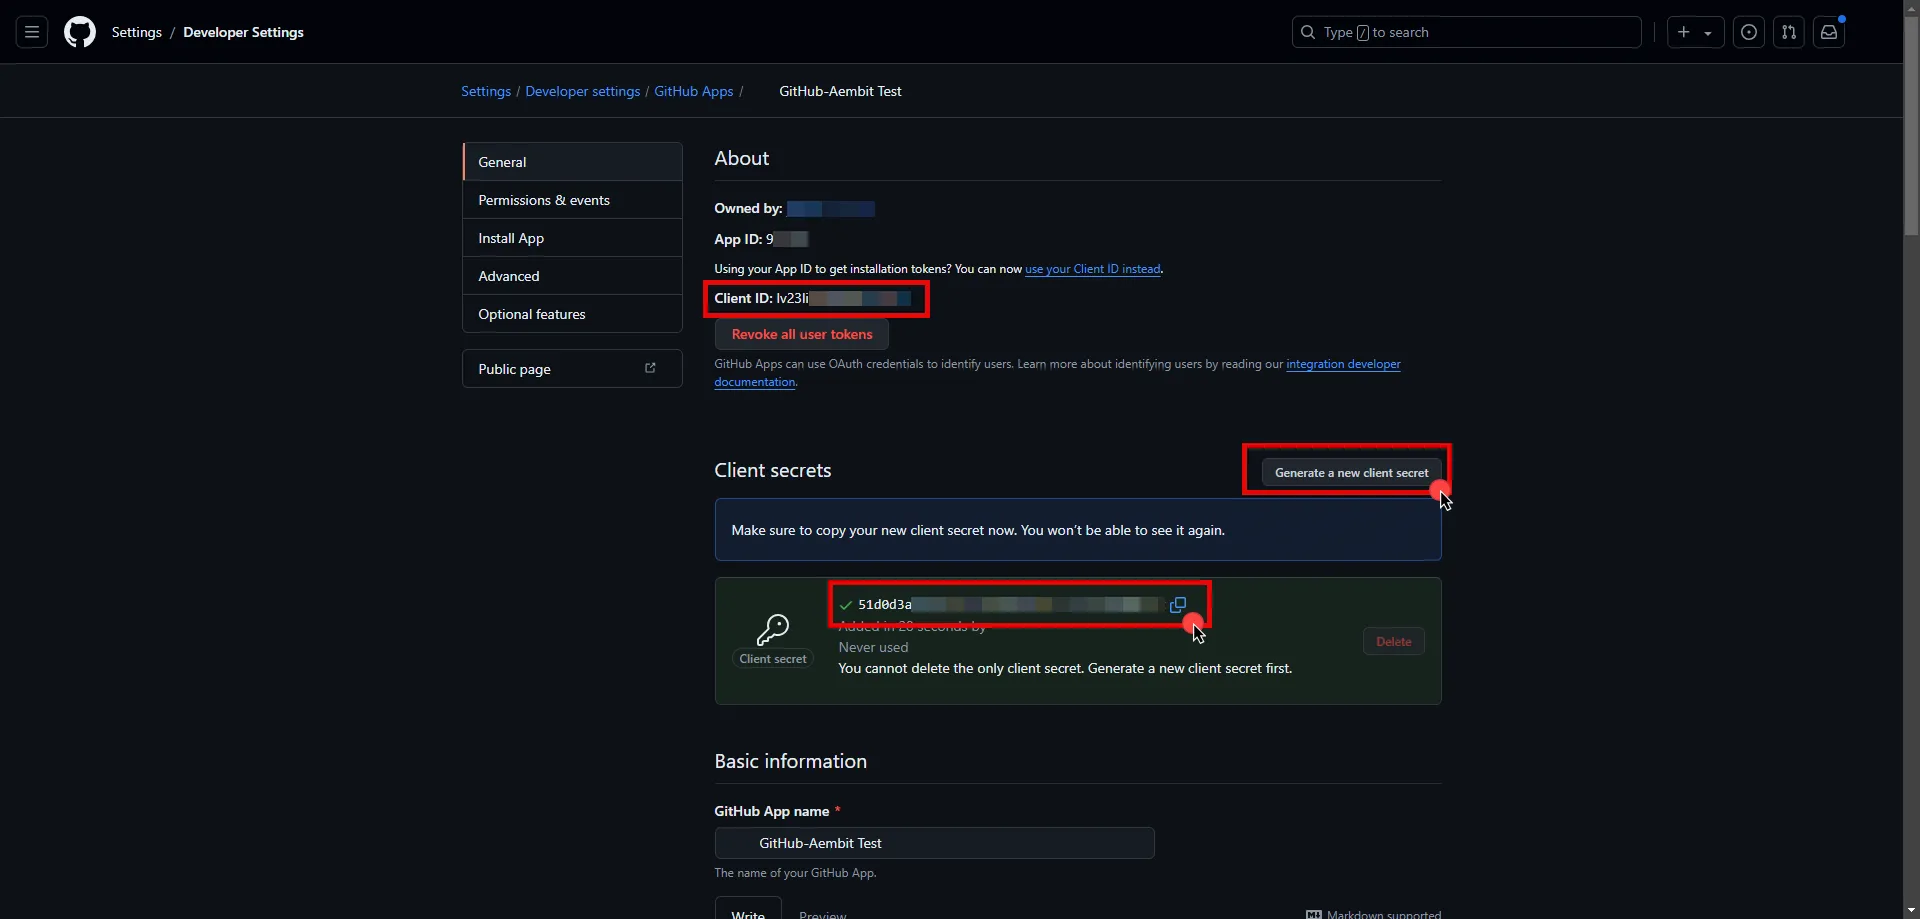
Task: Copy the client secret with the copy icon
Action: click(x=1177, y=605)
